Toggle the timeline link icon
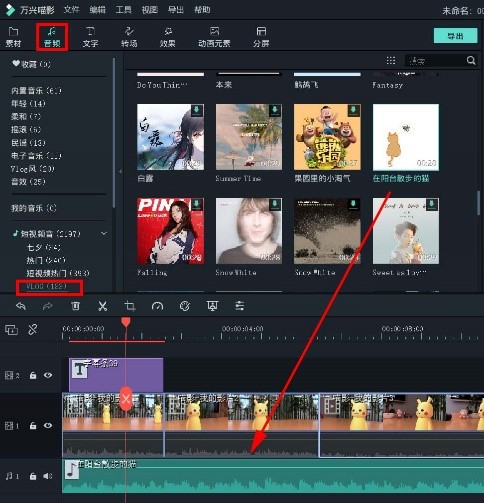Screen dimensions: 484x503 pyautogui.click(x=33, y=330)
